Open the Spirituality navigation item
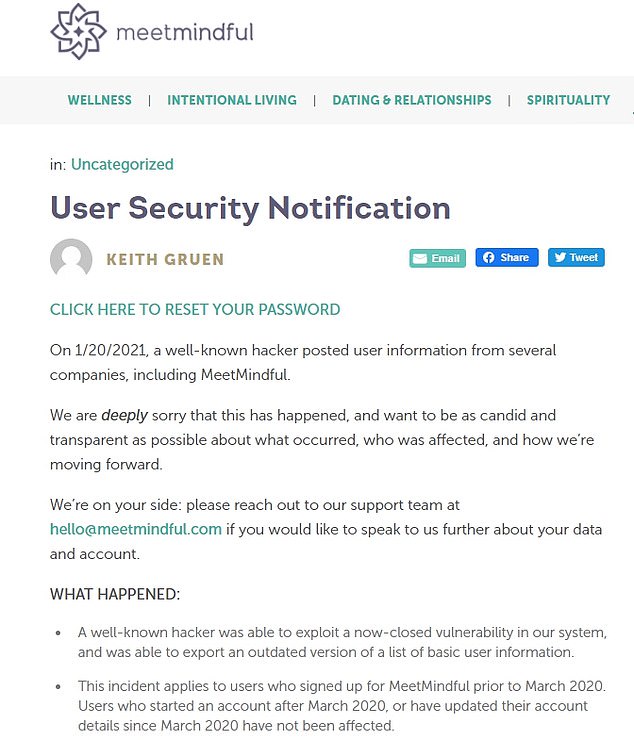The width and height of the screenshot is (634, 740). click(x=568, y=100)
